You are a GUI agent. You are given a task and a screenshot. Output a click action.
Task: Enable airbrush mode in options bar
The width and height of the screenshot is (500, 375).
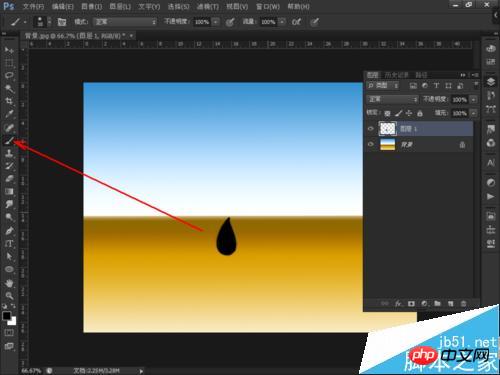[296, 22]
